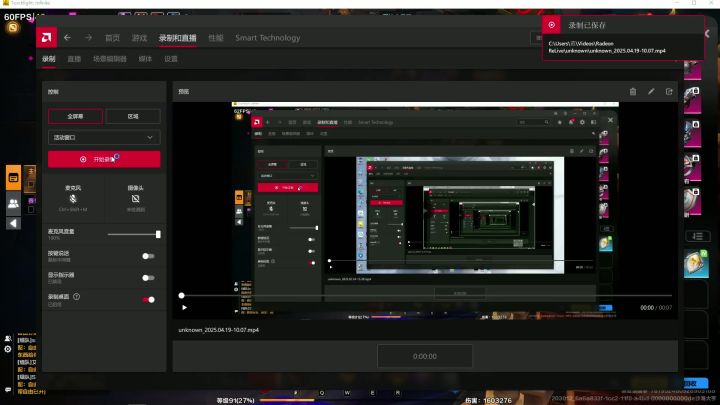Share recording with the export icon
This screenshot has height=405, width=720.
tap(669, 92)
